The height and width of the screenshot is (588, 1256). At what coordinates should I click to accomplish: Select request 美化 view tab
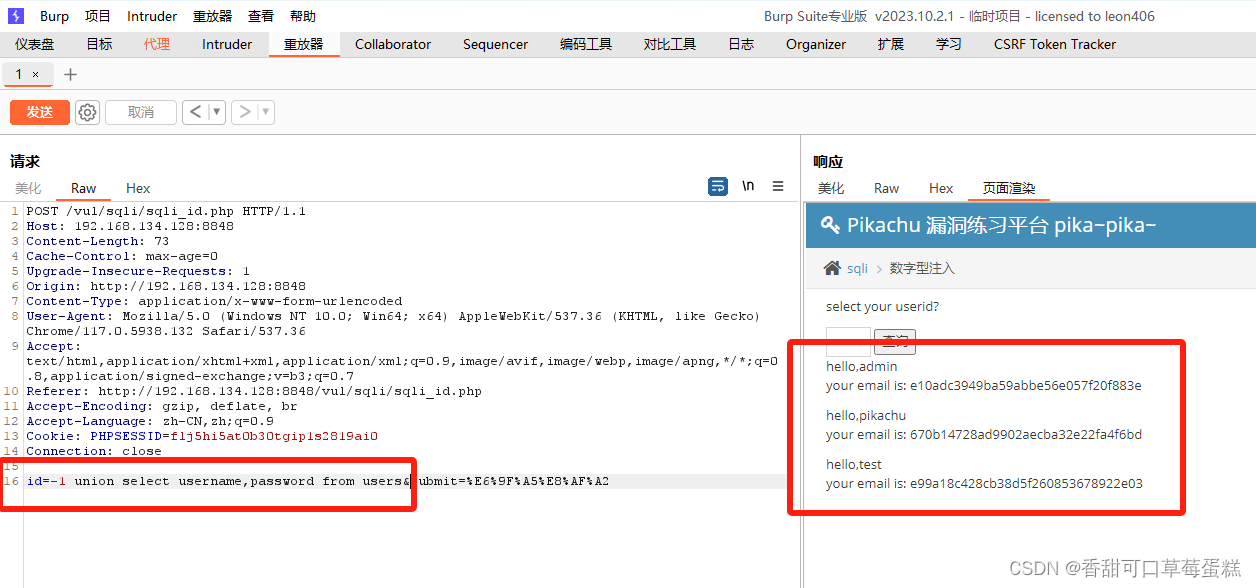pyautogui.click(x=28, y=188)
